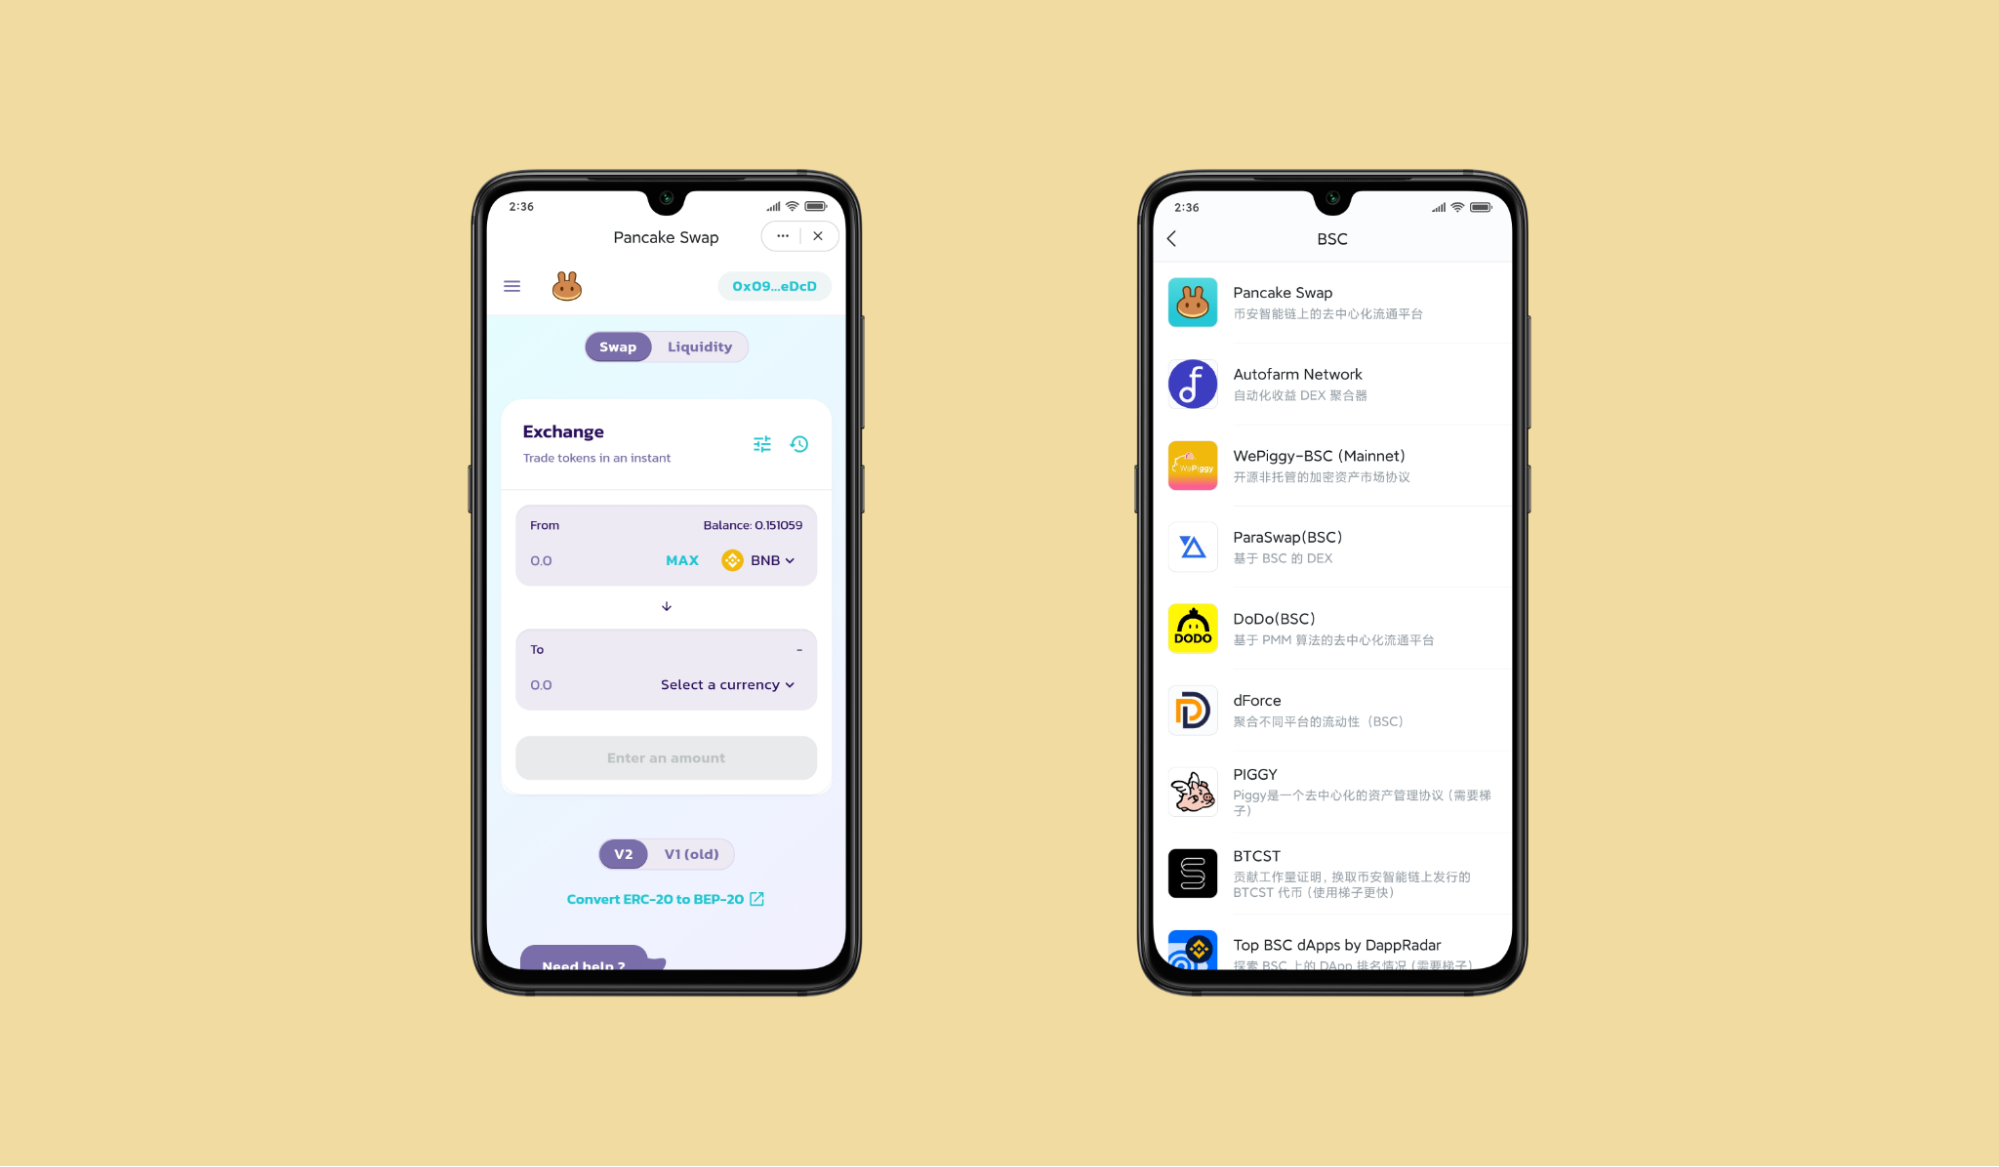Select a currency in To field
Image resolution: width=1999 pixels, height=1167 pixels.
pyautogui.click(x=729, y=684)
